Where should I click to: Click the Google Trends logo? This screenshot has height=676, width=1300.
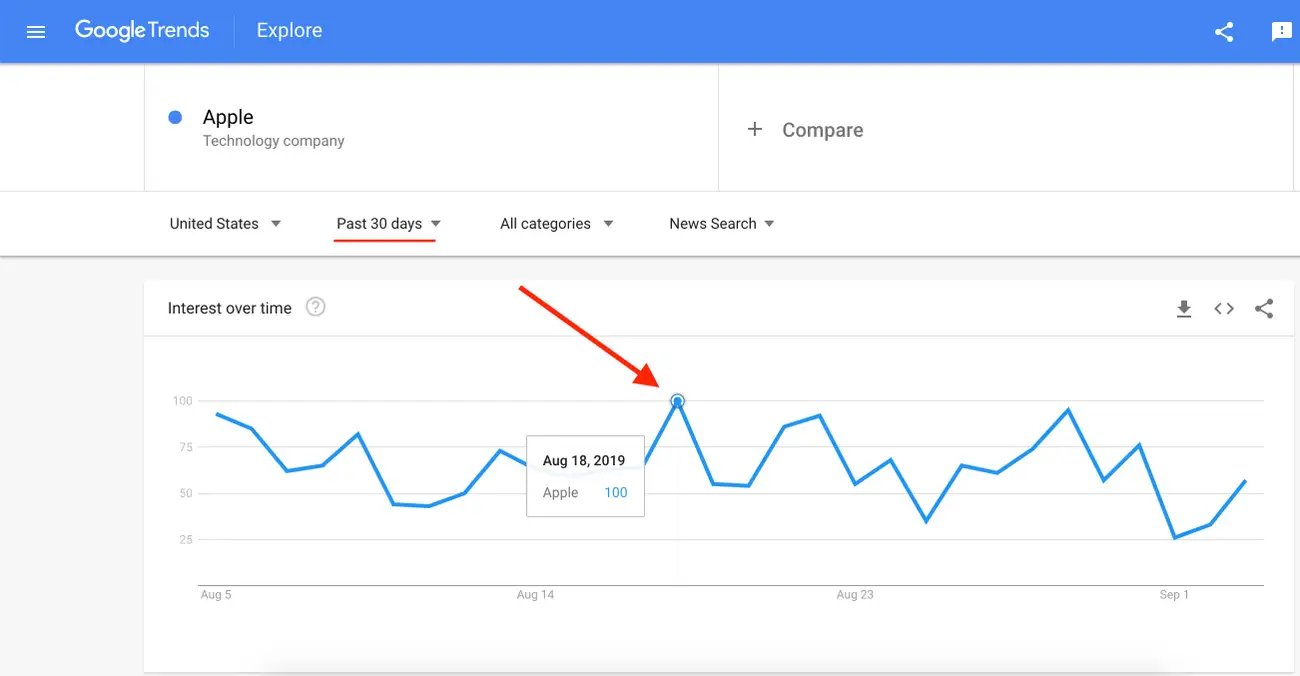tap(142, 31)
